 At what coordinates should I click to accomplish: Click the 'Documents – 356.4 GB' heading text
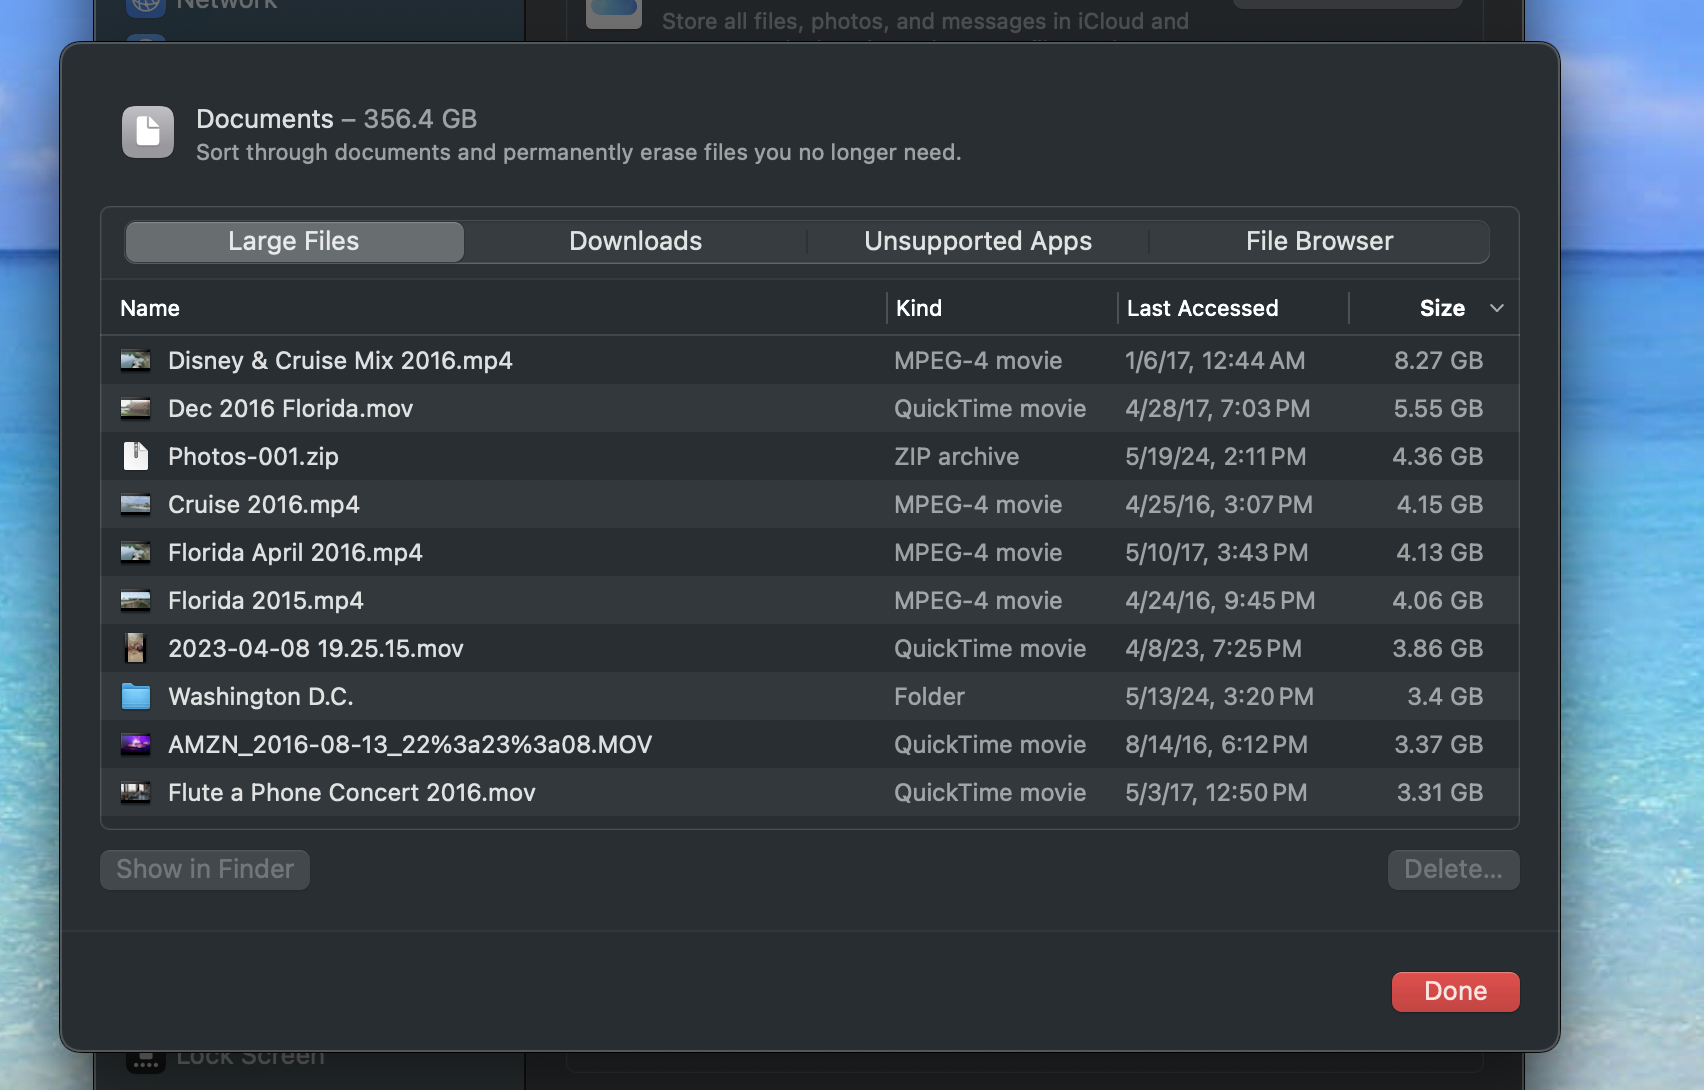tap(337, 119)
